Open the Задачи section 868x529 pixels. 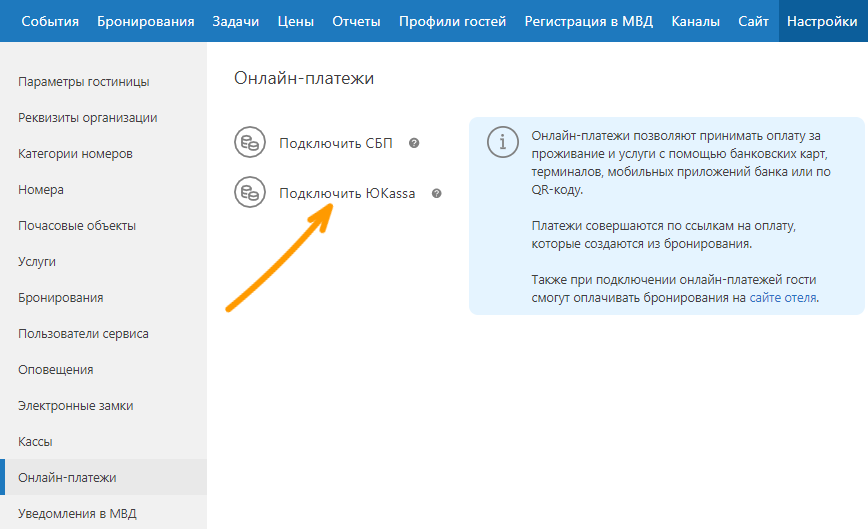236,22
